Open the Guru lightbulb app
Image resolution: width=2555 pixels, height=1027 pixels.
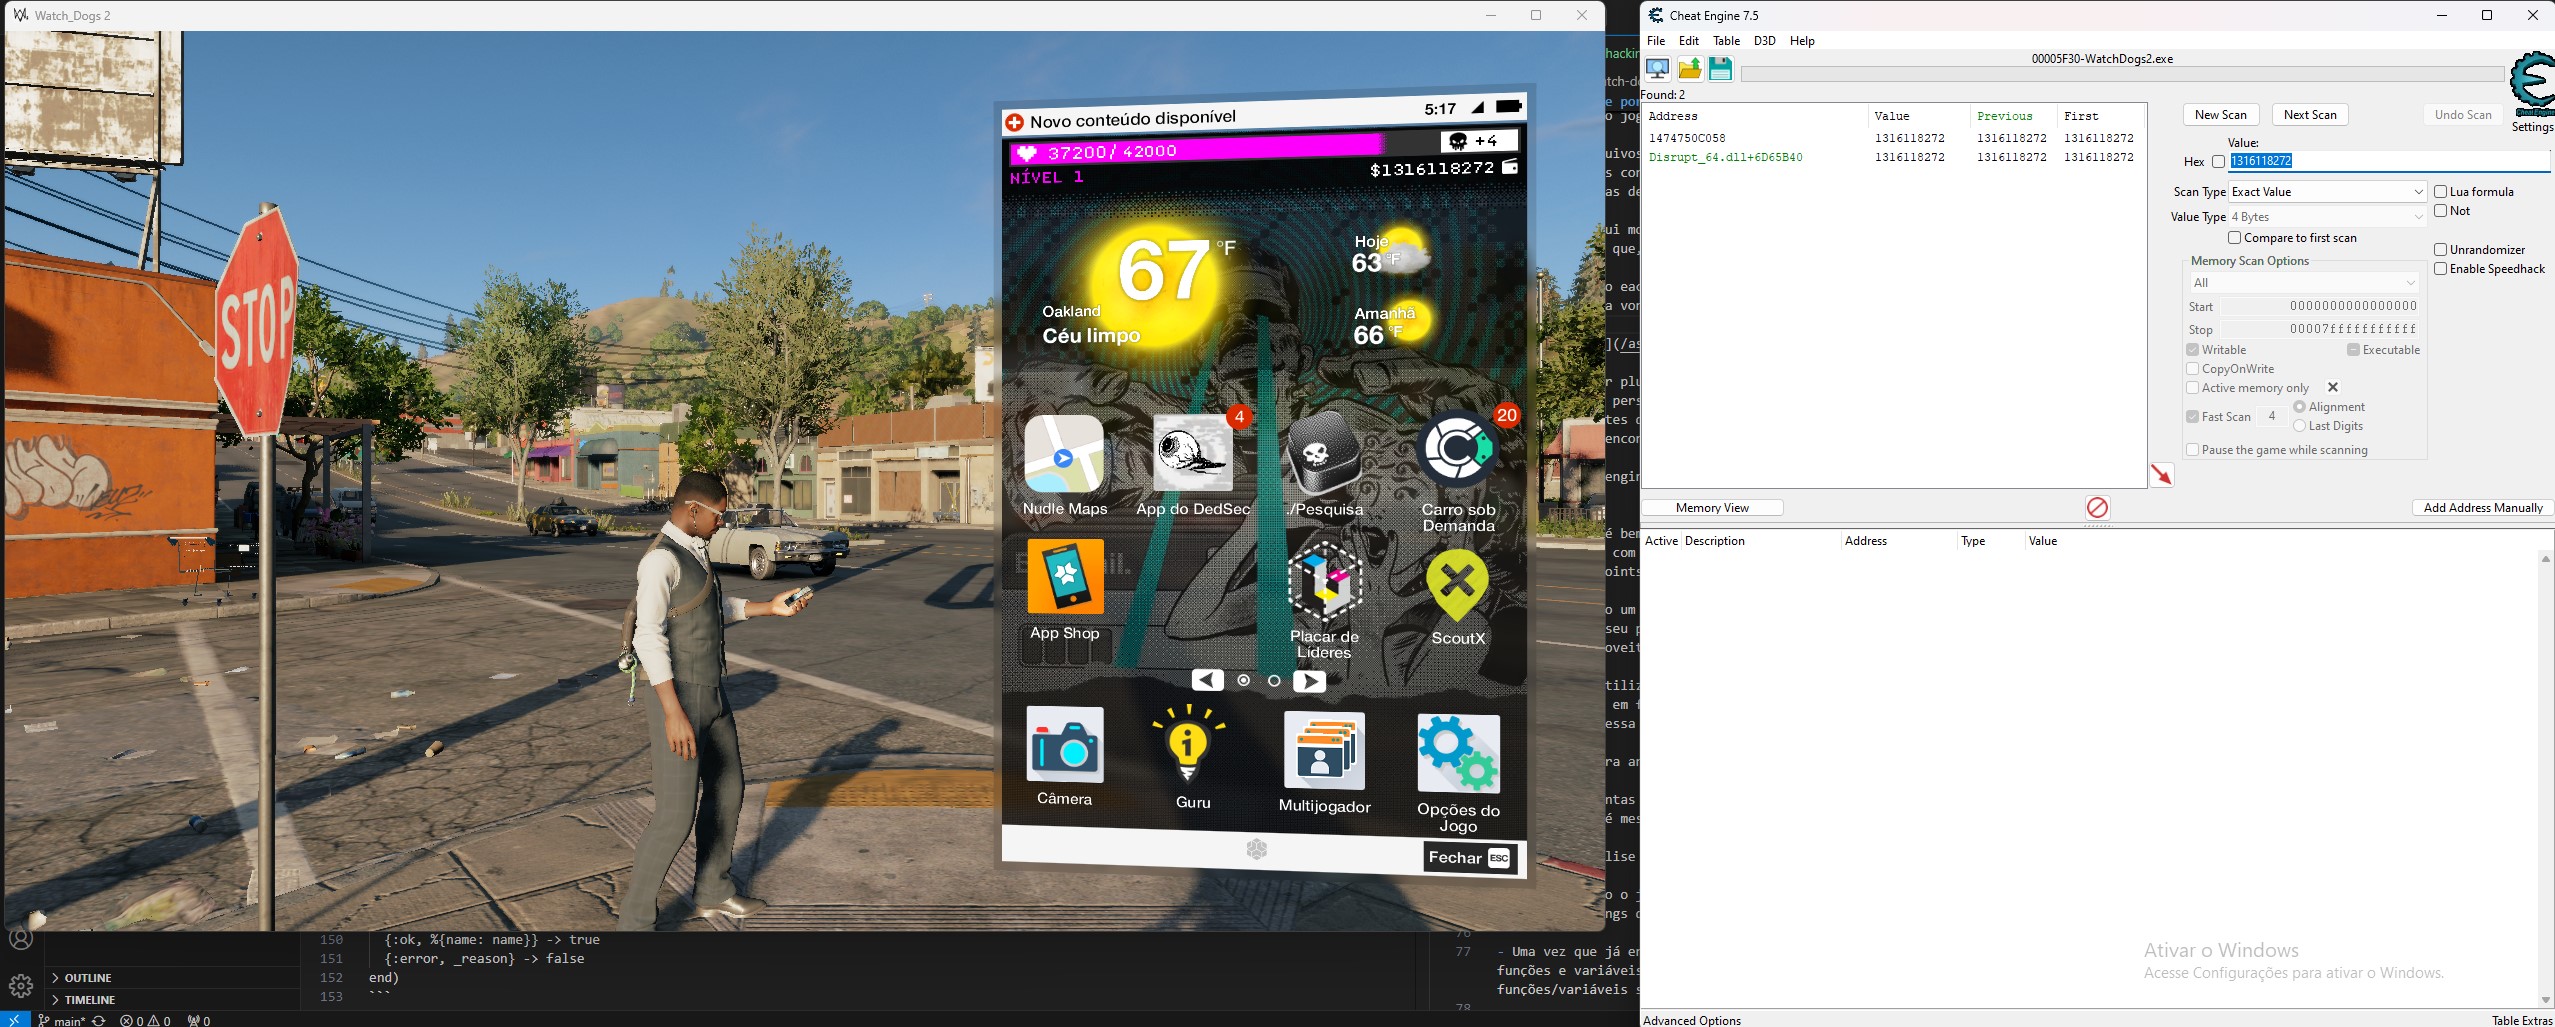pos(1188,744)
